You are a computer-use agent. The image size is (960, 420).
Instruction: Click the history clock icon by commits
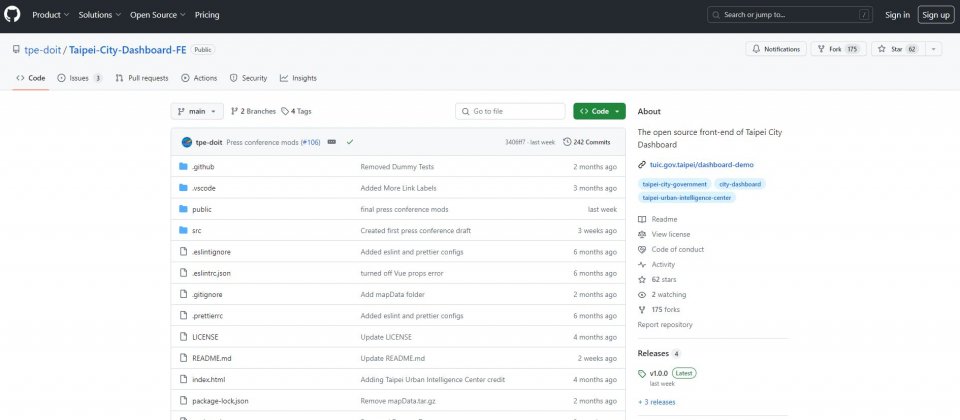pyautogui.click(x=567, y=142)
